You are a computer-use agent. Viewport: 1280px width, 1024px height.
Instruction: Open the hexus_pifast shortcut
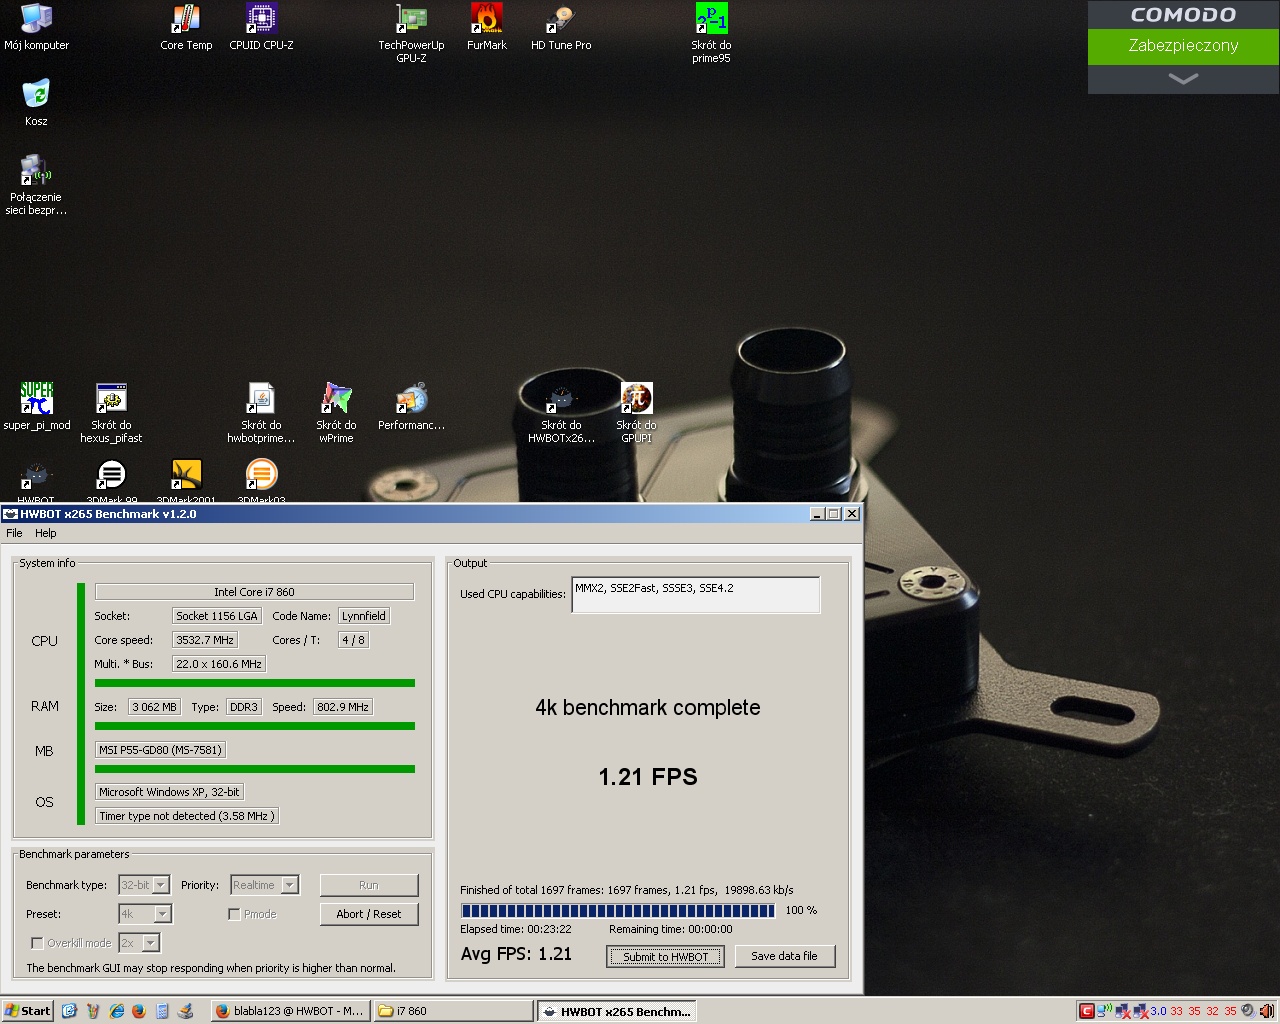tap(111, 413)
